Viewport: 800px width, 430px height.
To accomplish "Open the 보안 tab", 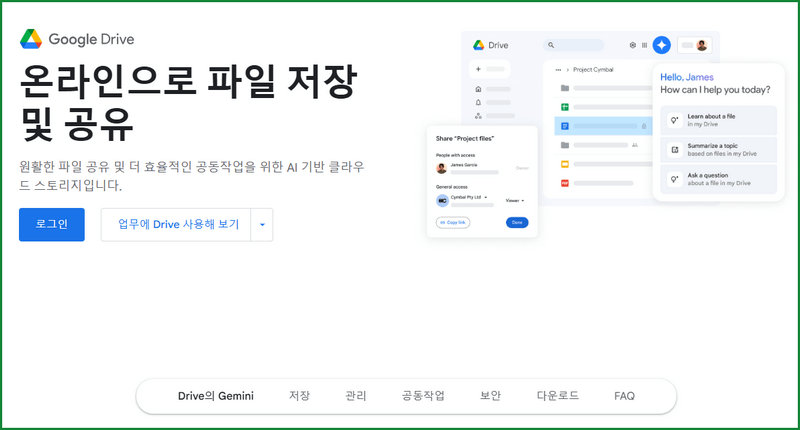I will pyautogui.click(x=490, y=396).
